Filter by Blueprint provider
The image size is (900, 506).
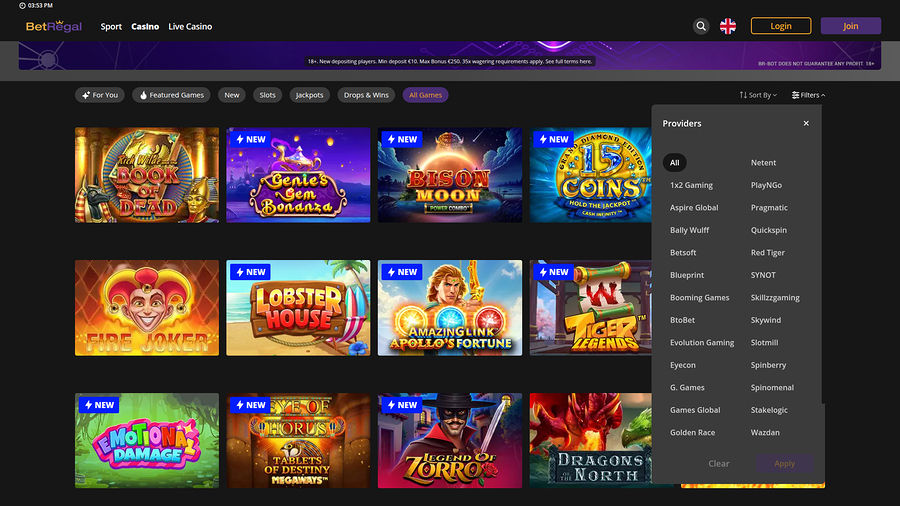coord(687,275)
